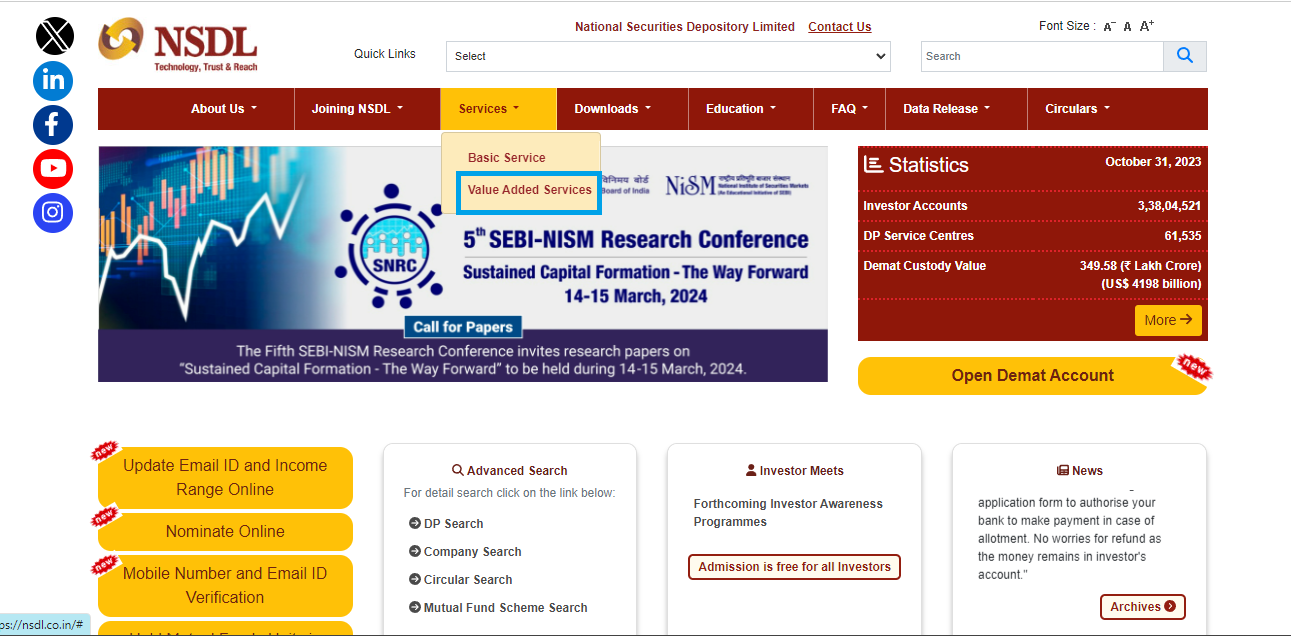Click the Open Demat Account button
Image resolution: width=1291 pixels, height=636 pixels.
click(x=1032, y=376)
